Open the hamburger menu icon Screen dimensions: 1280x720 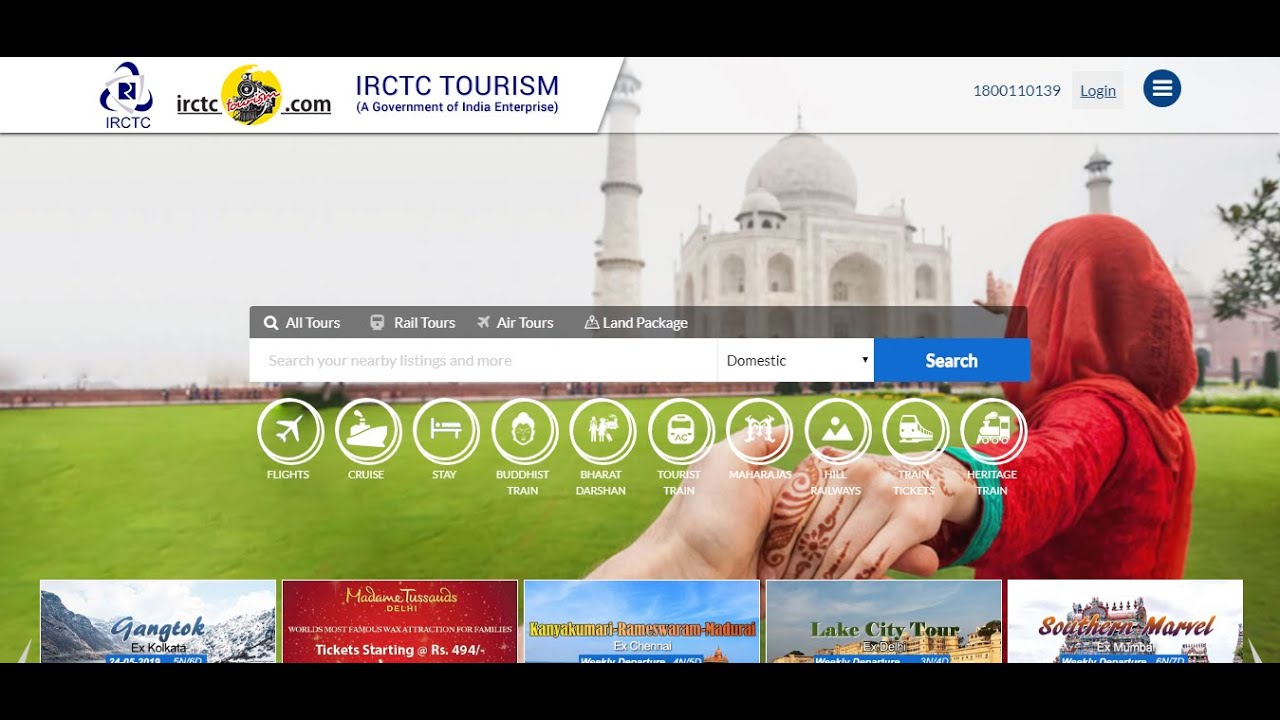[x=1162, y=89]
